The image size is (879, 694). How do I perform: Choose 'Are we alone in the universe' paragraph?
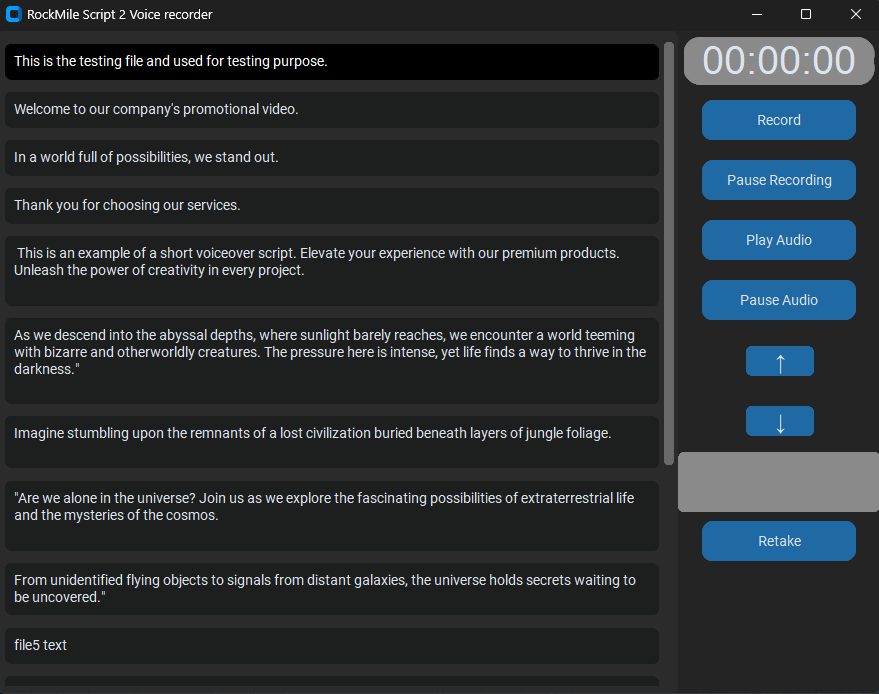click(331, 515)
